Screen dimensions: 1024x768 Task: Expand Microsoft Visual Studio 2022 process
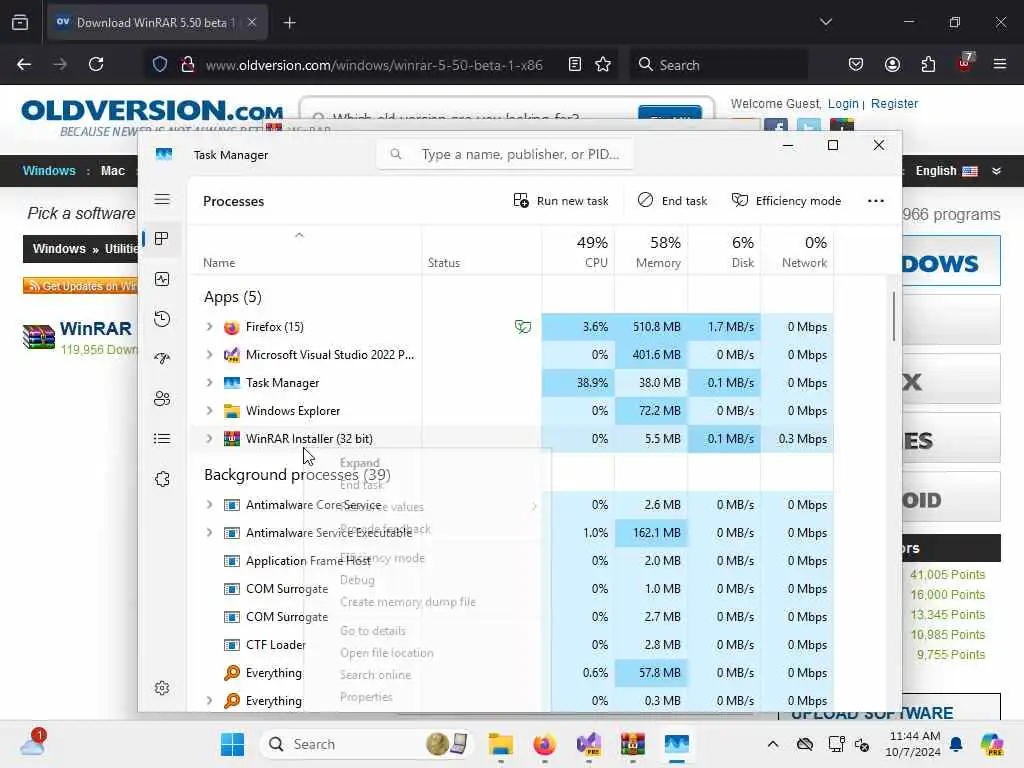[209, 355]
